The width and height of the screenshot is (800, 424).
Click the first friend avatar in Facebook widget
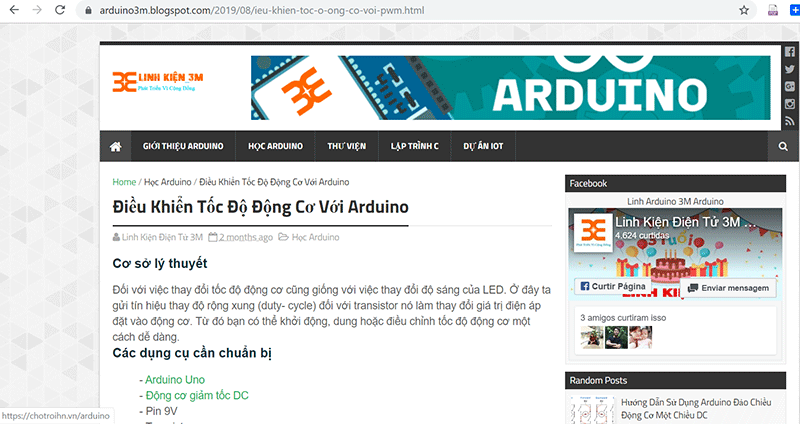[592, 338]
